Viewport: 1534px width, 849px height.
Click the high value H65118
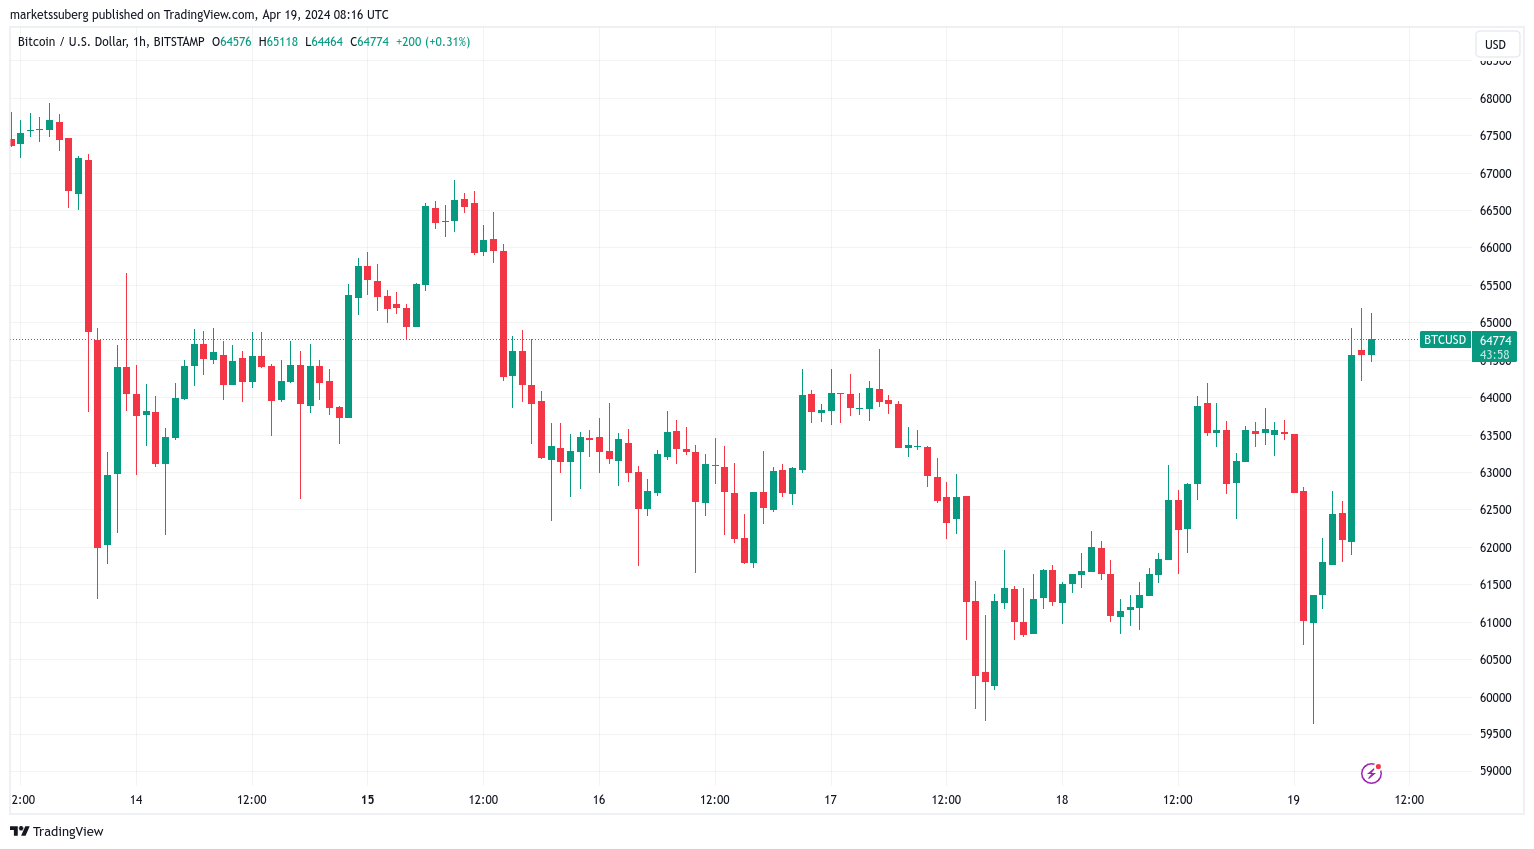tap(278, 42)
